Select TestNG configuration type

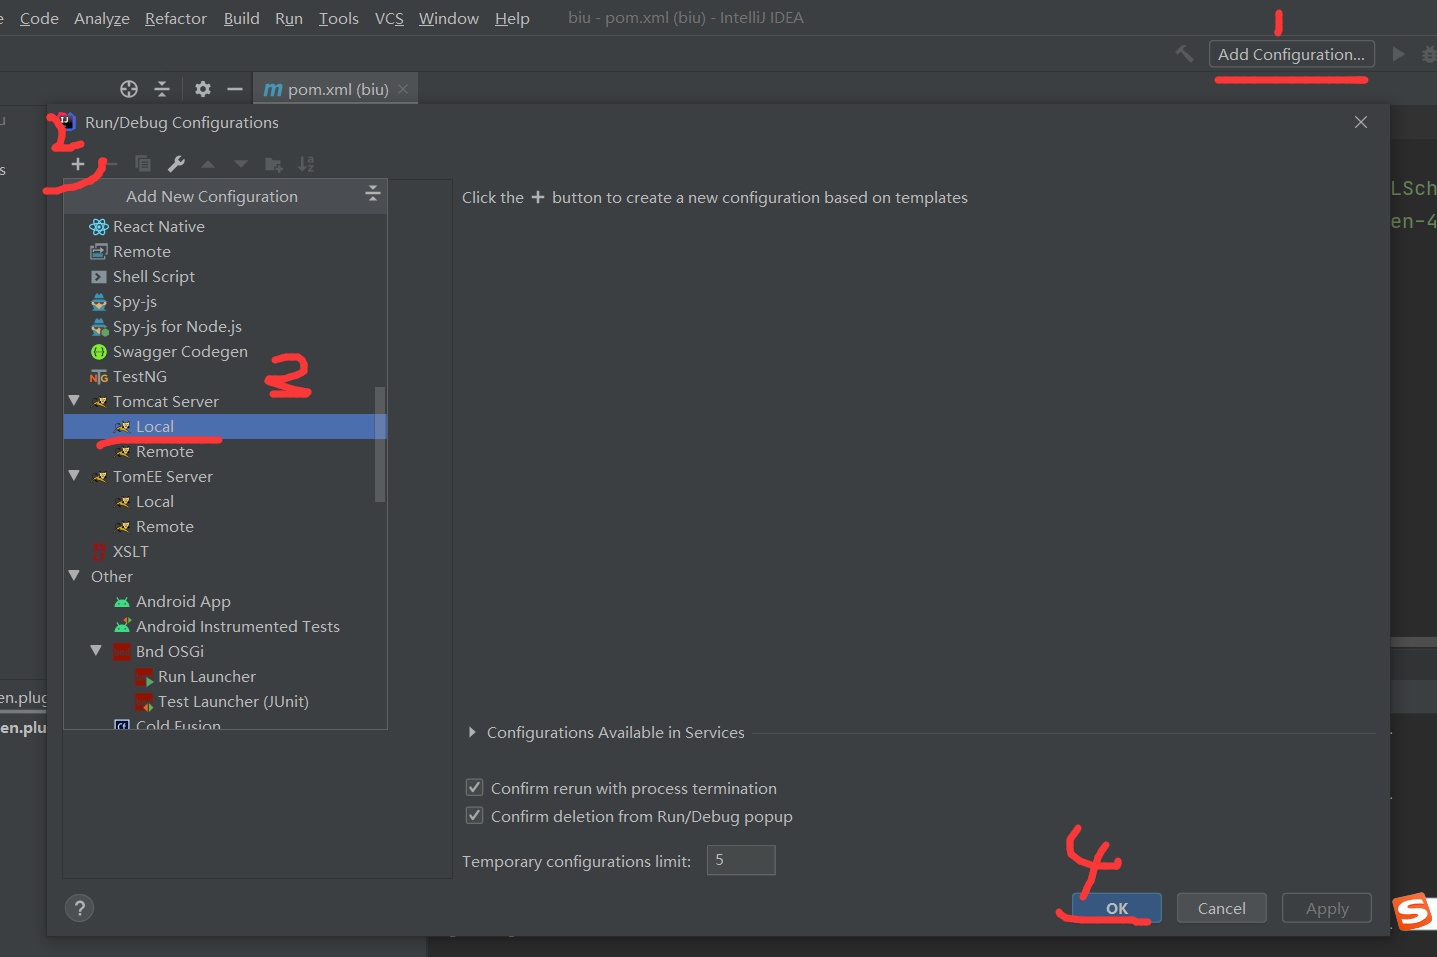tap(140, 376)
